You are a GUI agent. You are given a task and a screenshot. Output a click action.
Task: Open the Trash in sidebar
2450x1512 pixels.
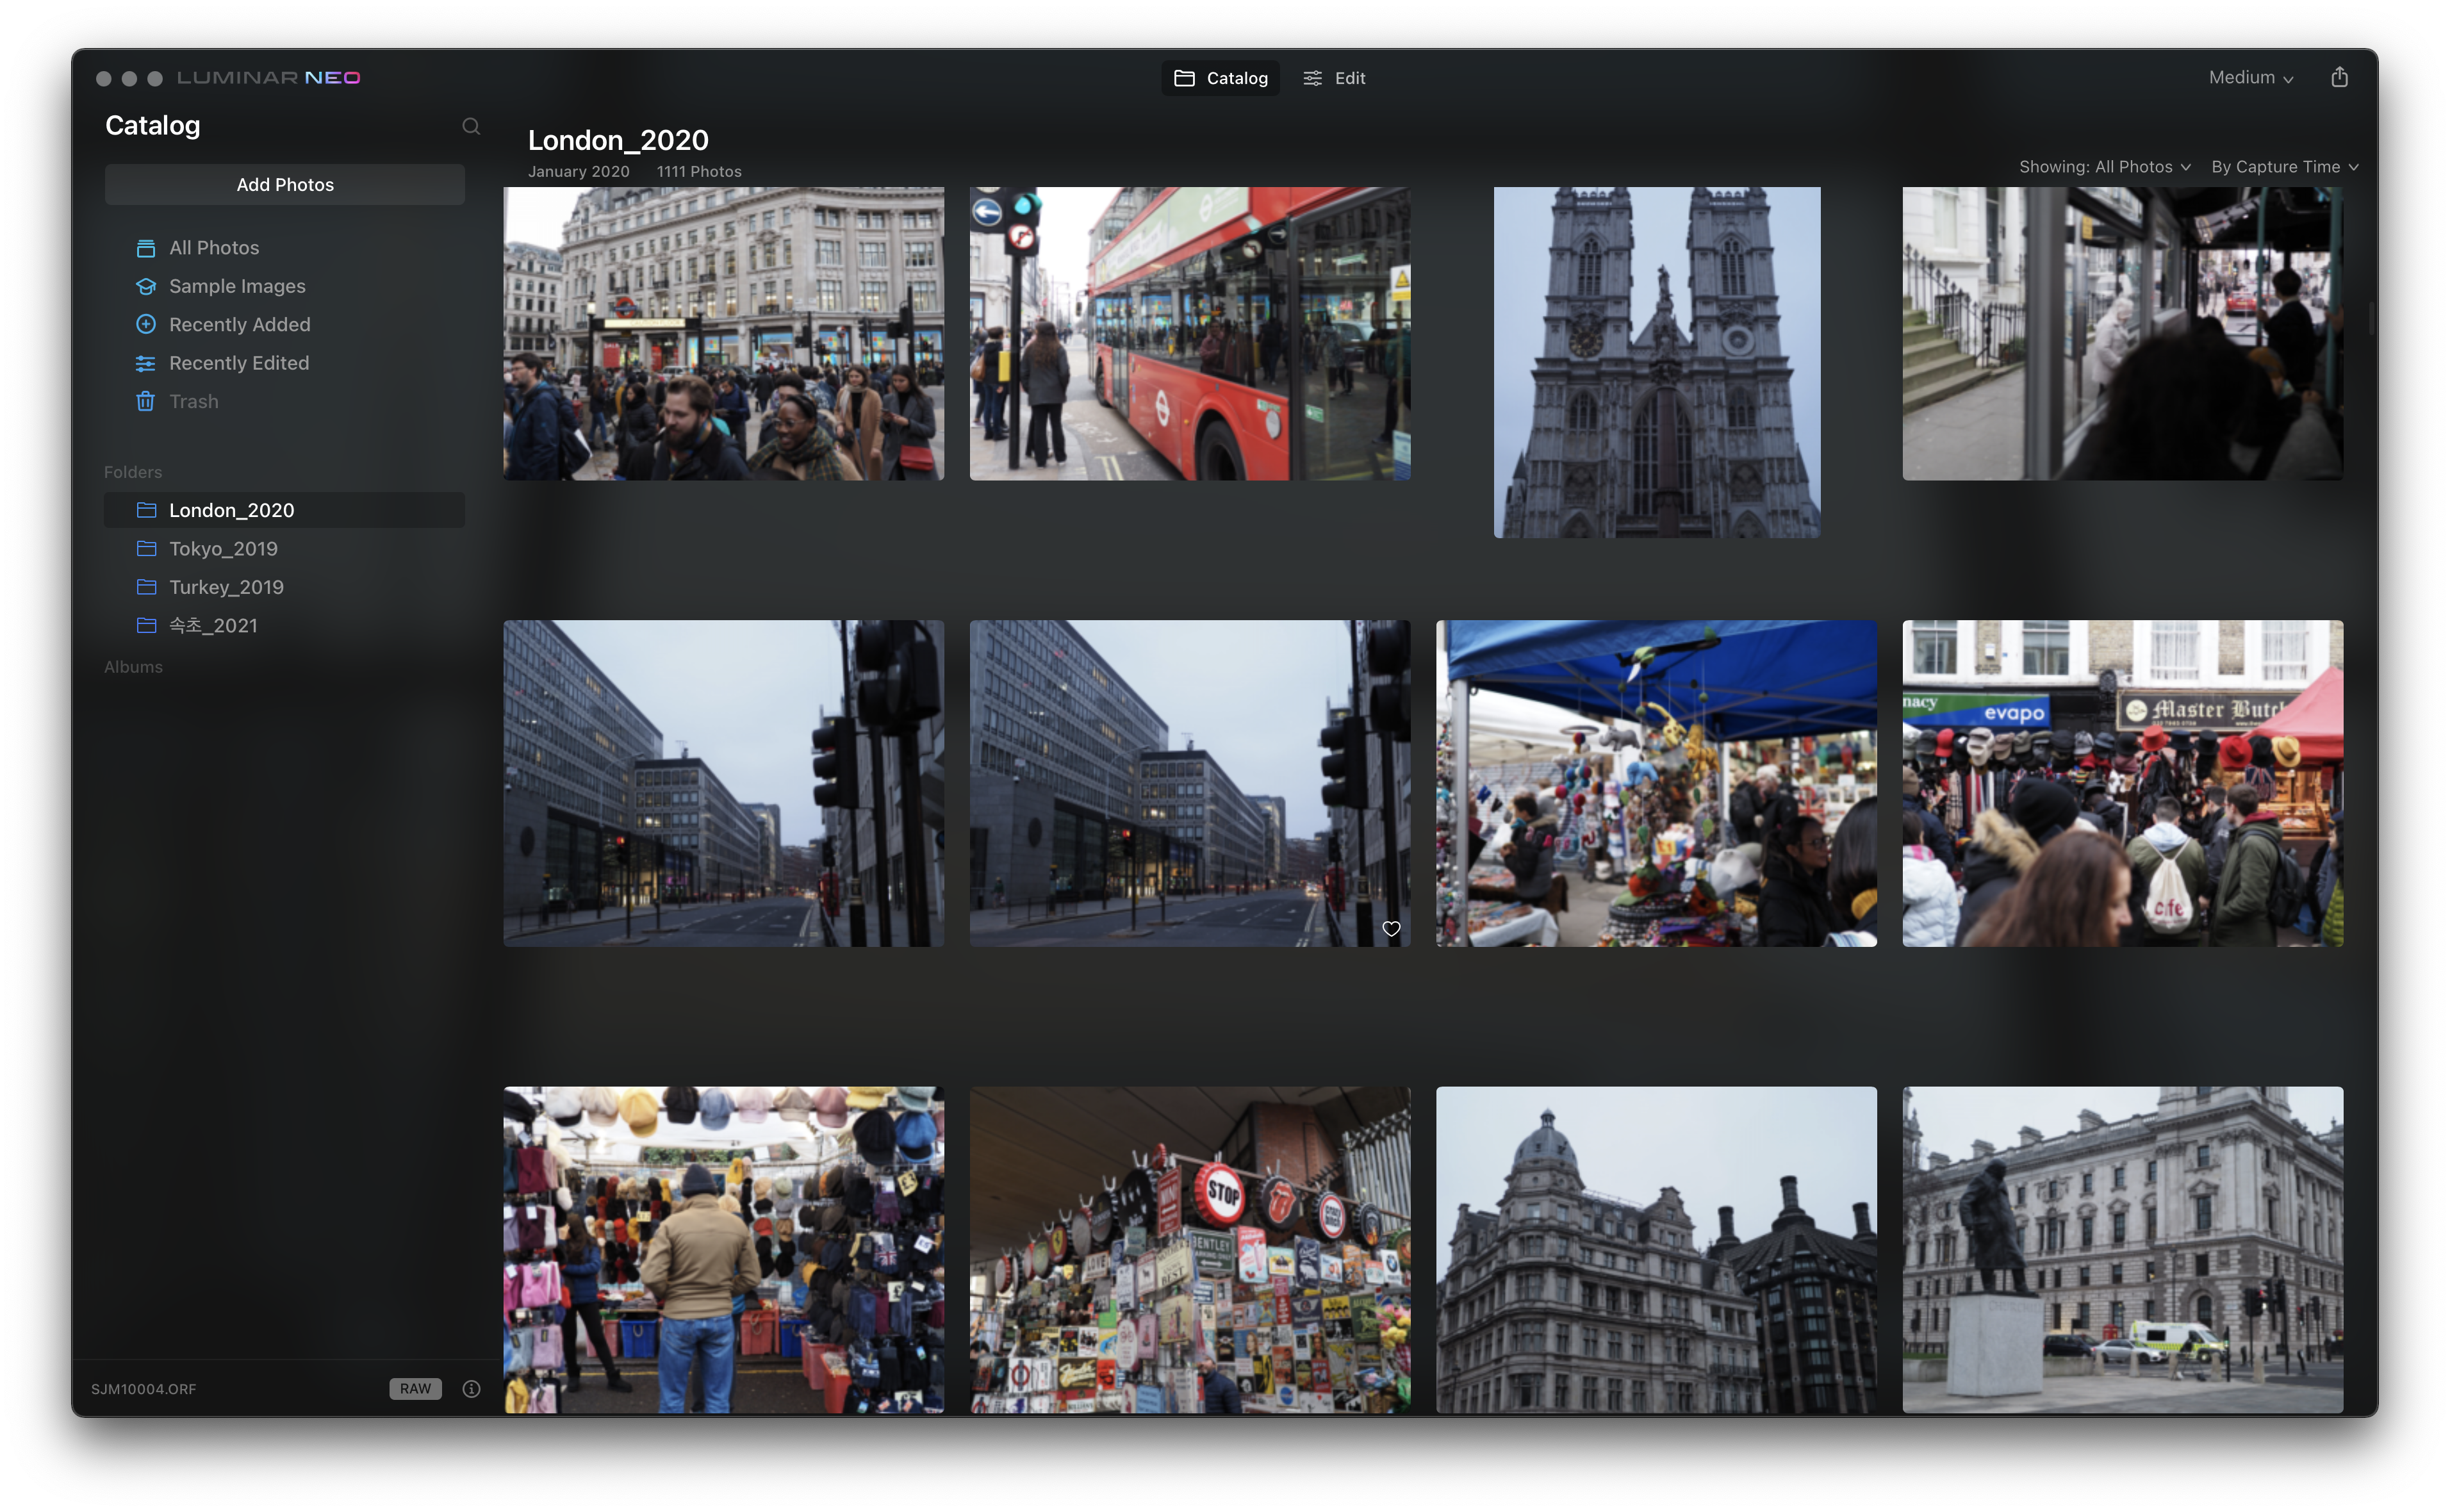pos(193,401)
